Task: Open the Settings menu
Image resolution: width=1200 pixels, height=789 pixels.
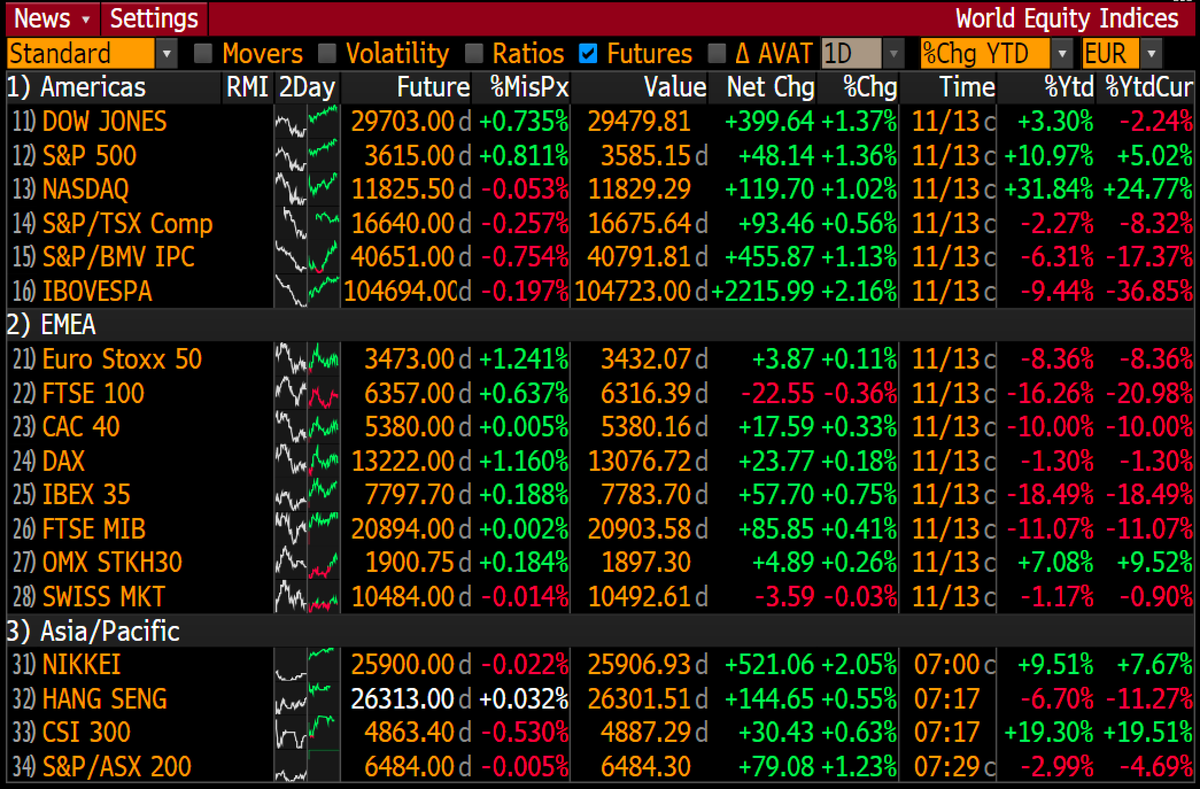Action: click(x=154, y=18)
